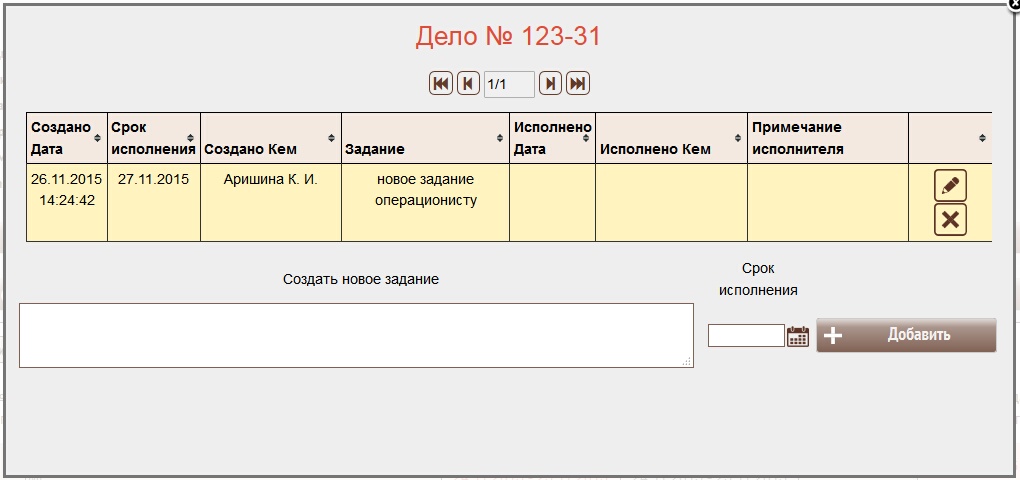Click the new task description text area

[x=356, y=335]
